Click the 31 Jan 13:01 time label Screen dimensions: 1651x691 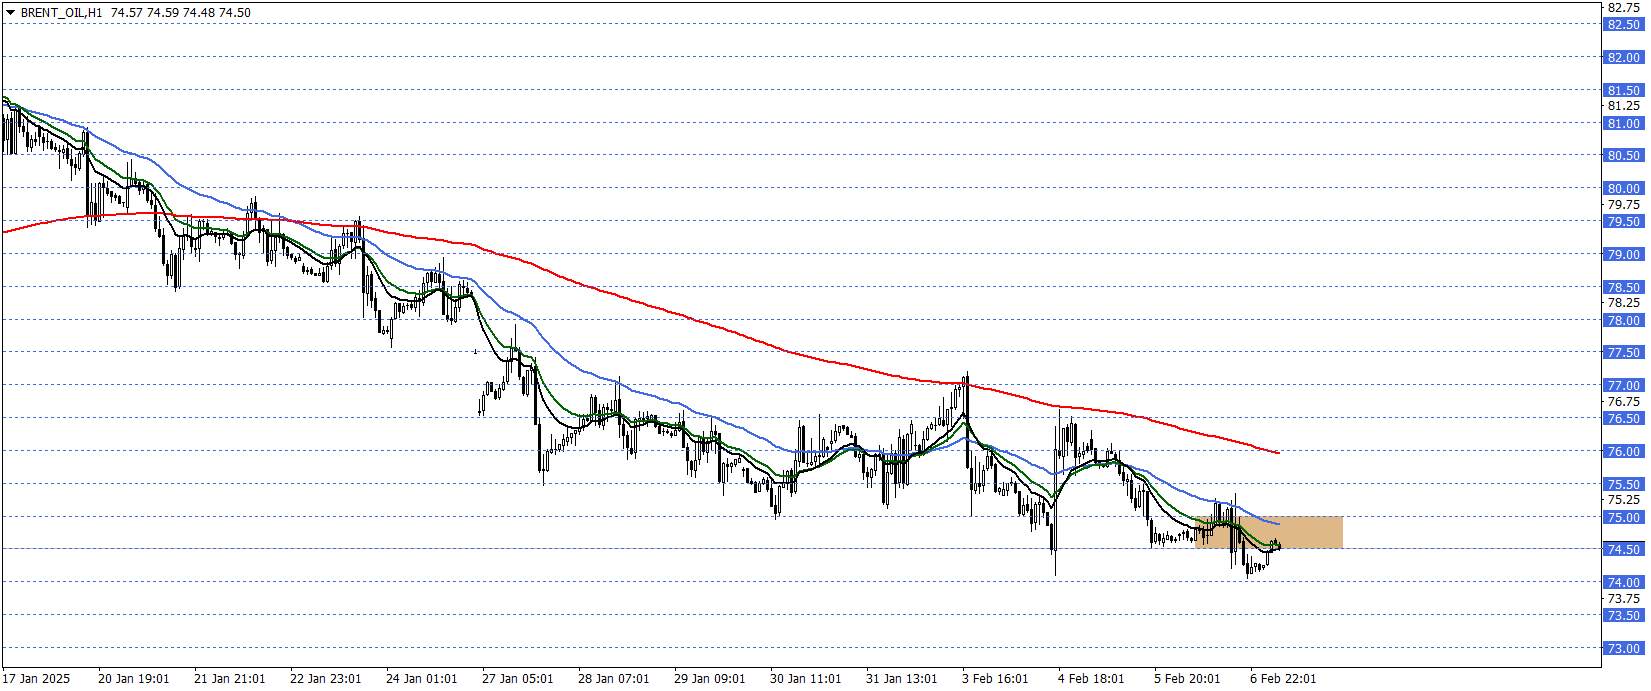[901, 678]
